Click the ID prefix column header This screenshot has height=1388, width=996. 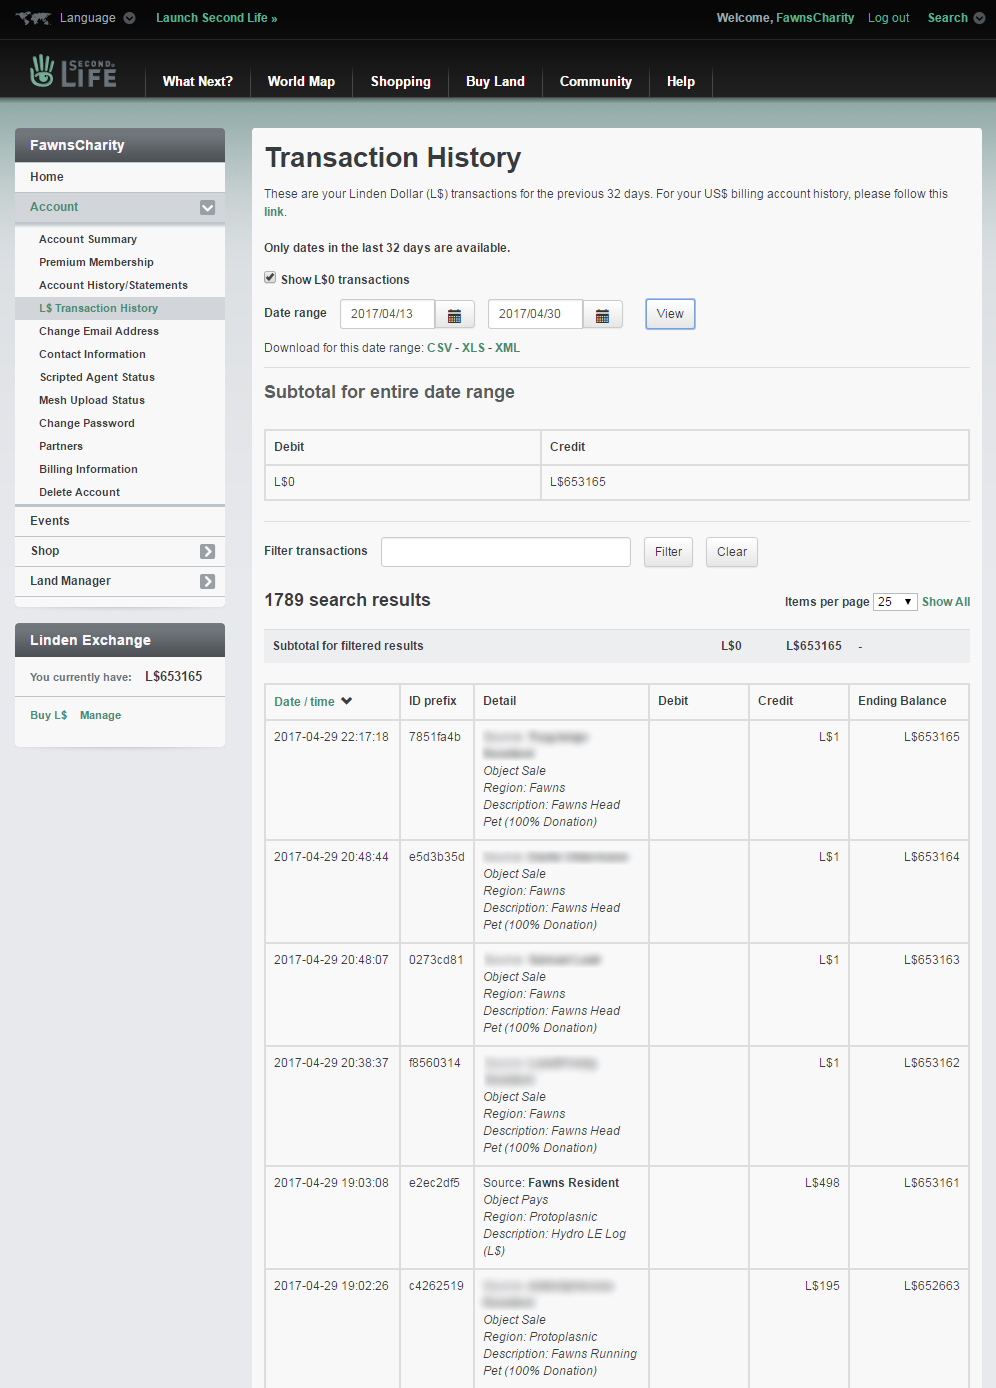click(433, 701)
